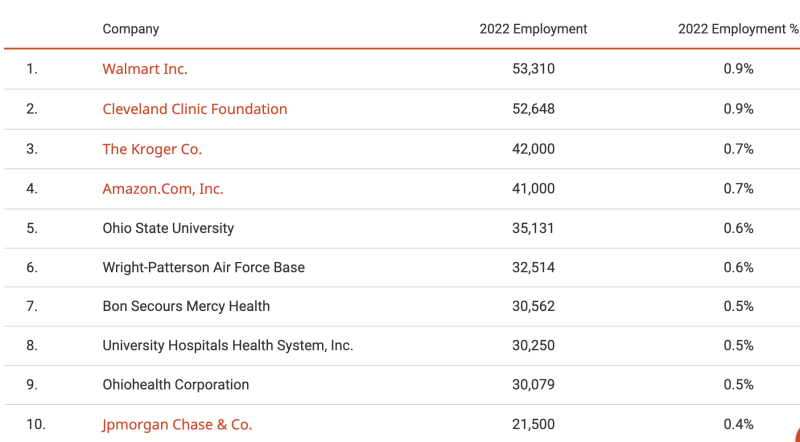Image resolution: width=800 pixels, height=442 pixels.
Task: Open the Cleveland Clinic Foundation link
Action: pyautogui.click(x=195, y=109)
